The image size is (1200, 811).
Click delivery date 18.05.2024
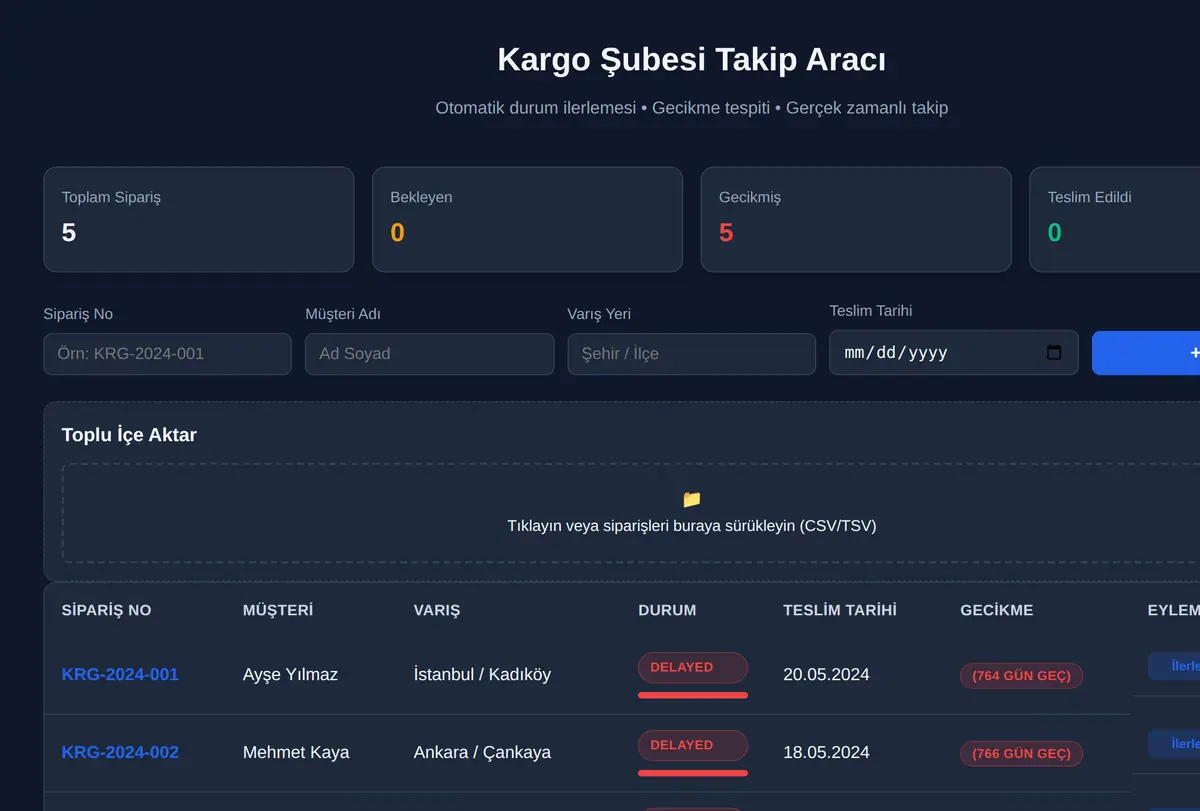click(x=826, y=753)
